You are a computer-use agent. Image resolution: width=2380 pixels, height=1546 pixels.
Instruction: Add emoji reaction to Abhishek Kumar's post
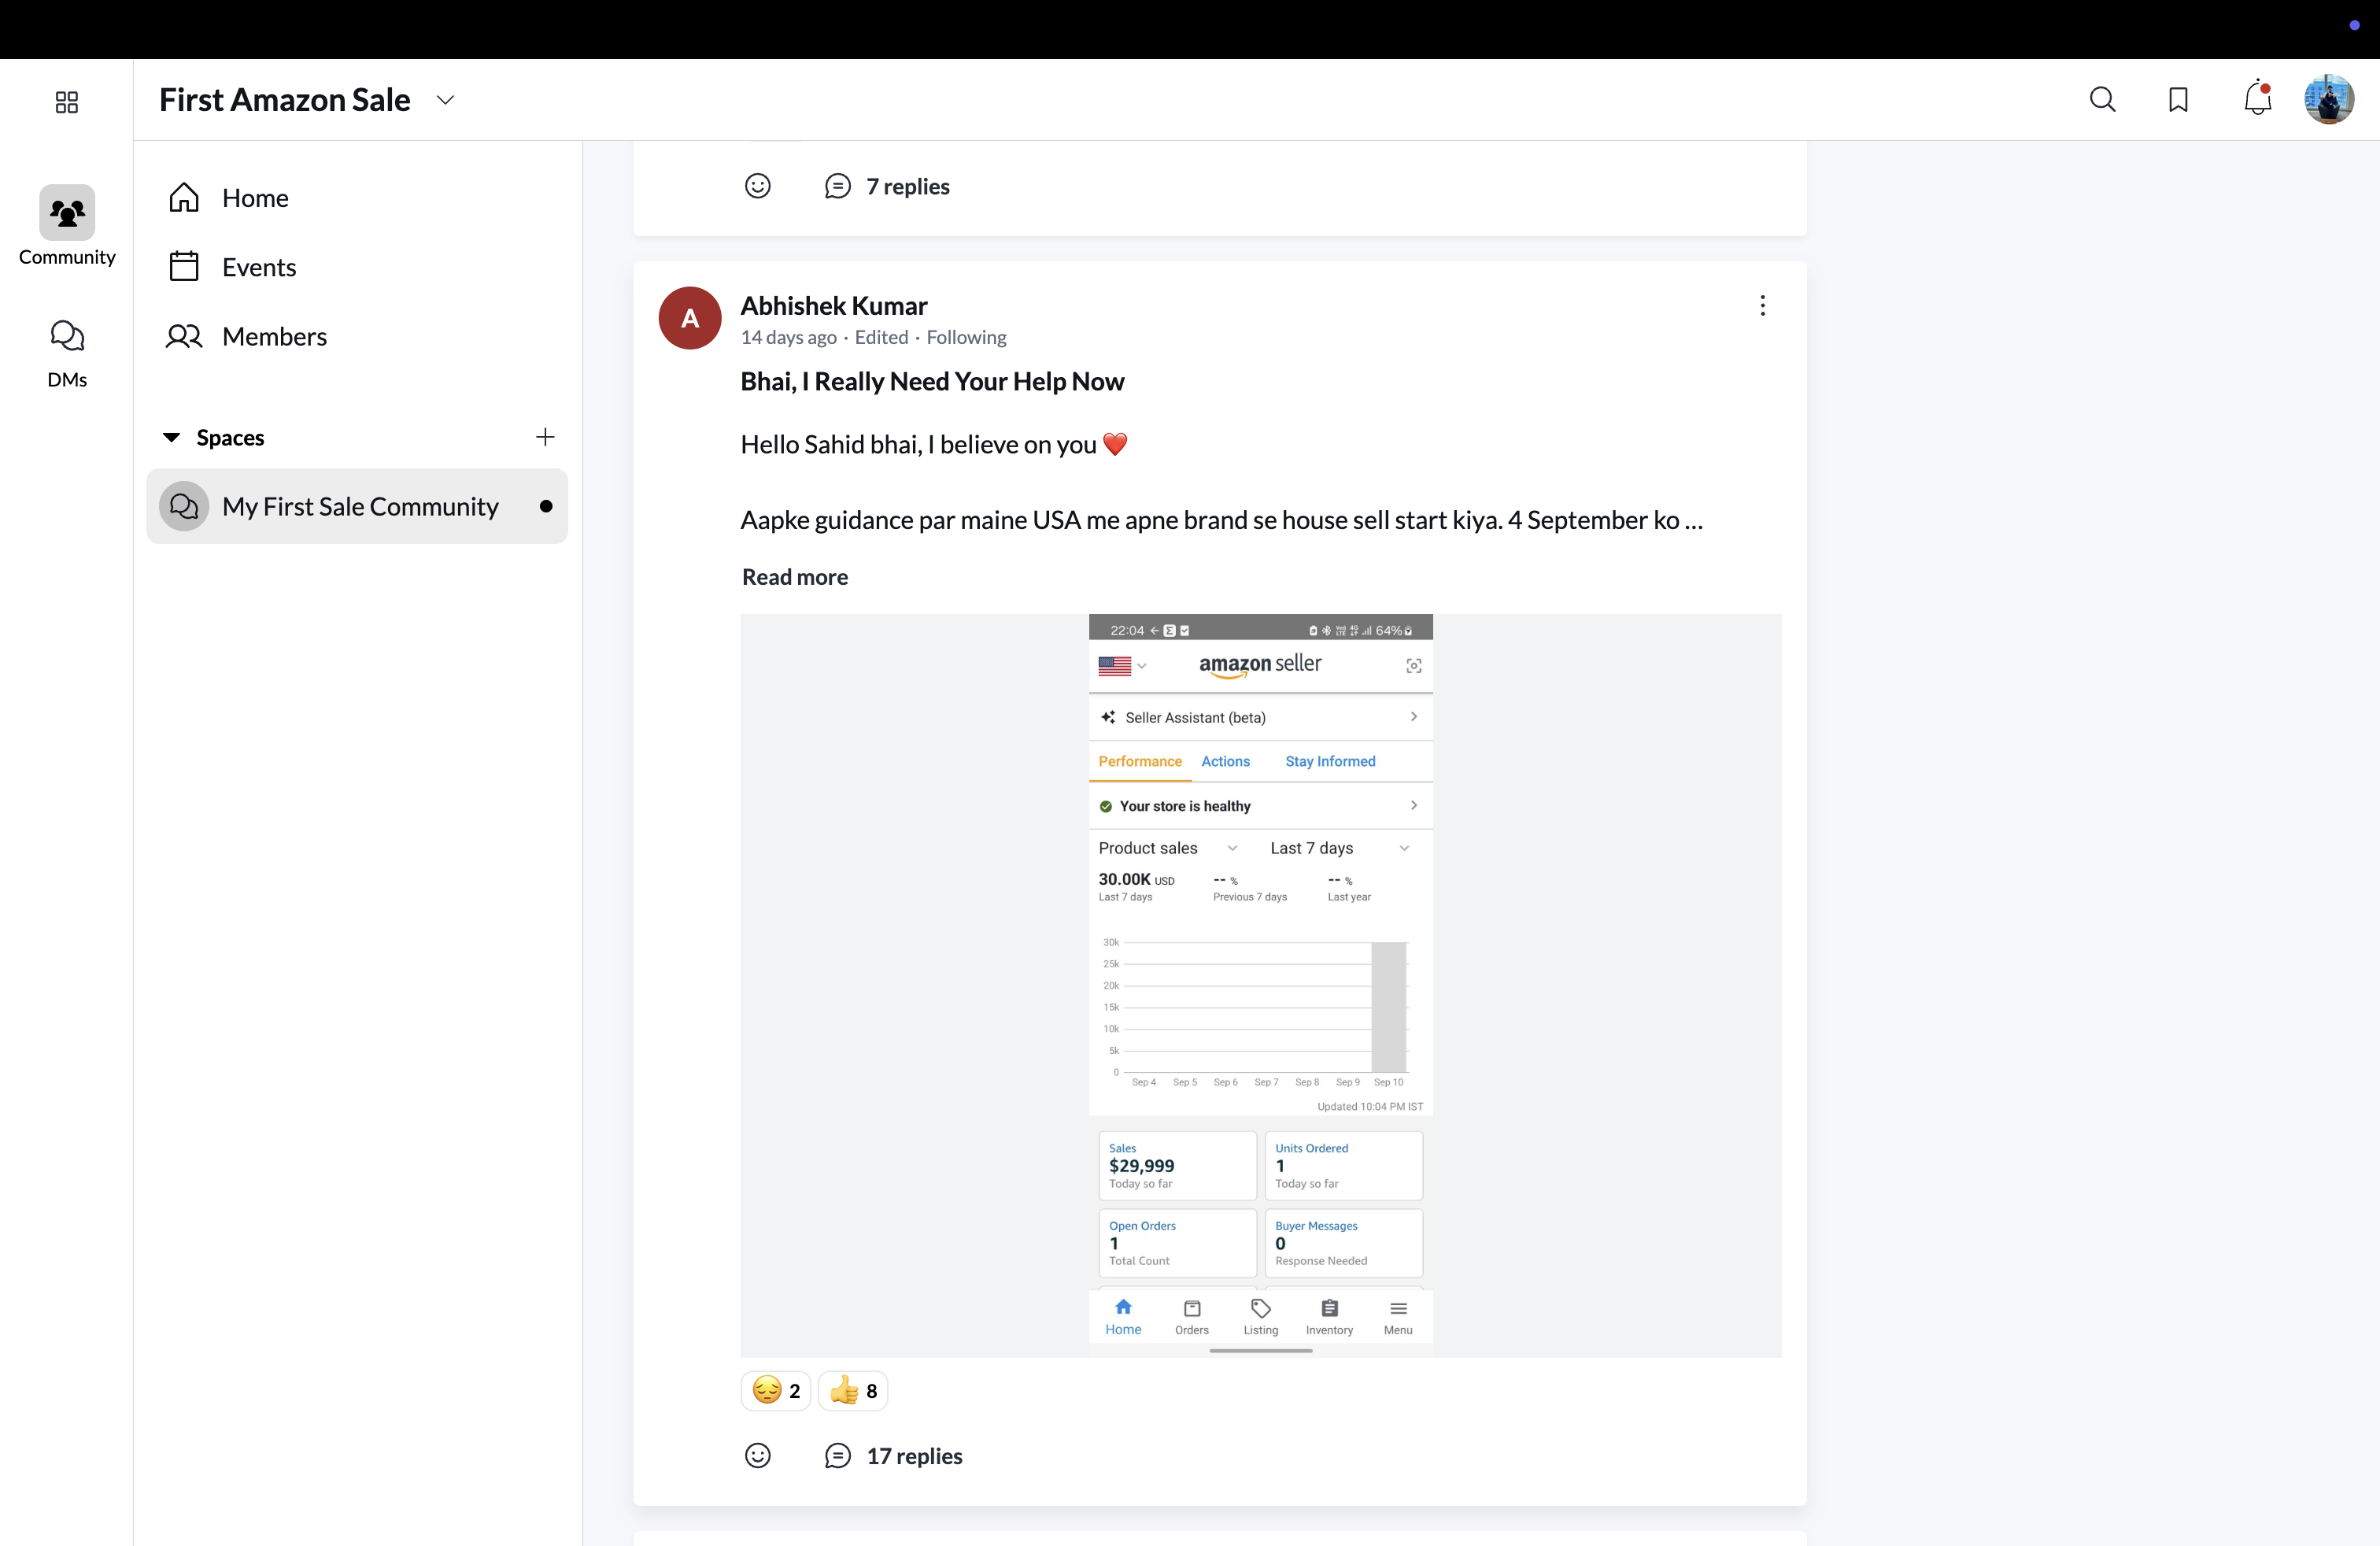tap(758, 1455)
